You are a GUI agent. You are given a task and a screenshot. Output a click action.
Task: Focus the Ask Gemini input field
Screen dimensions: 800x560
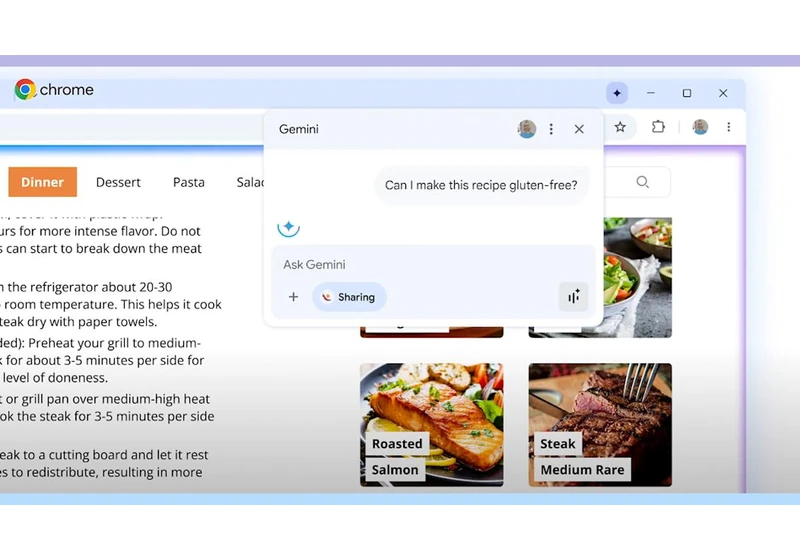pyautogui.click(x=434, y=264)
